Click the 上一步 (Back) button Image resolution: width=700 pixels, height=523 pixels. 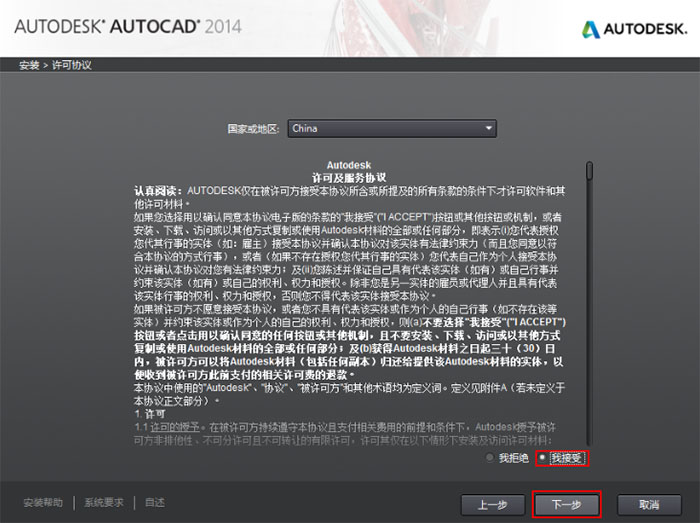493,505
